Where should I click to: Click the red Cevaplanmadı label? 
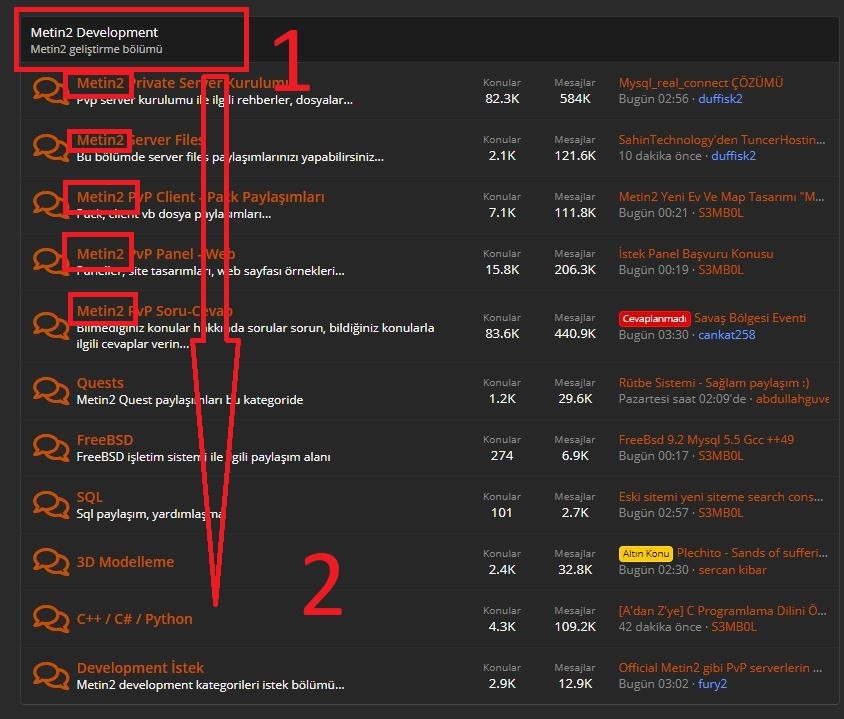655,319
